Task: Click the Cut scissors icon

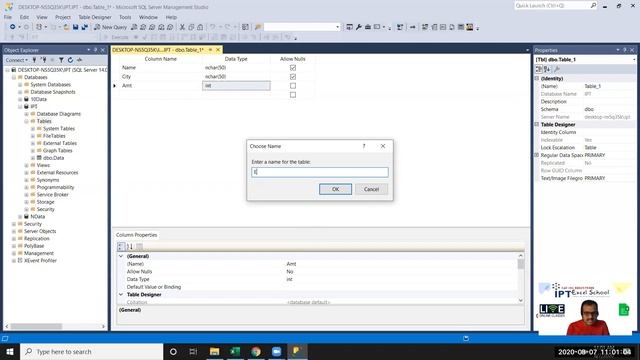Action: click(182, 27)
